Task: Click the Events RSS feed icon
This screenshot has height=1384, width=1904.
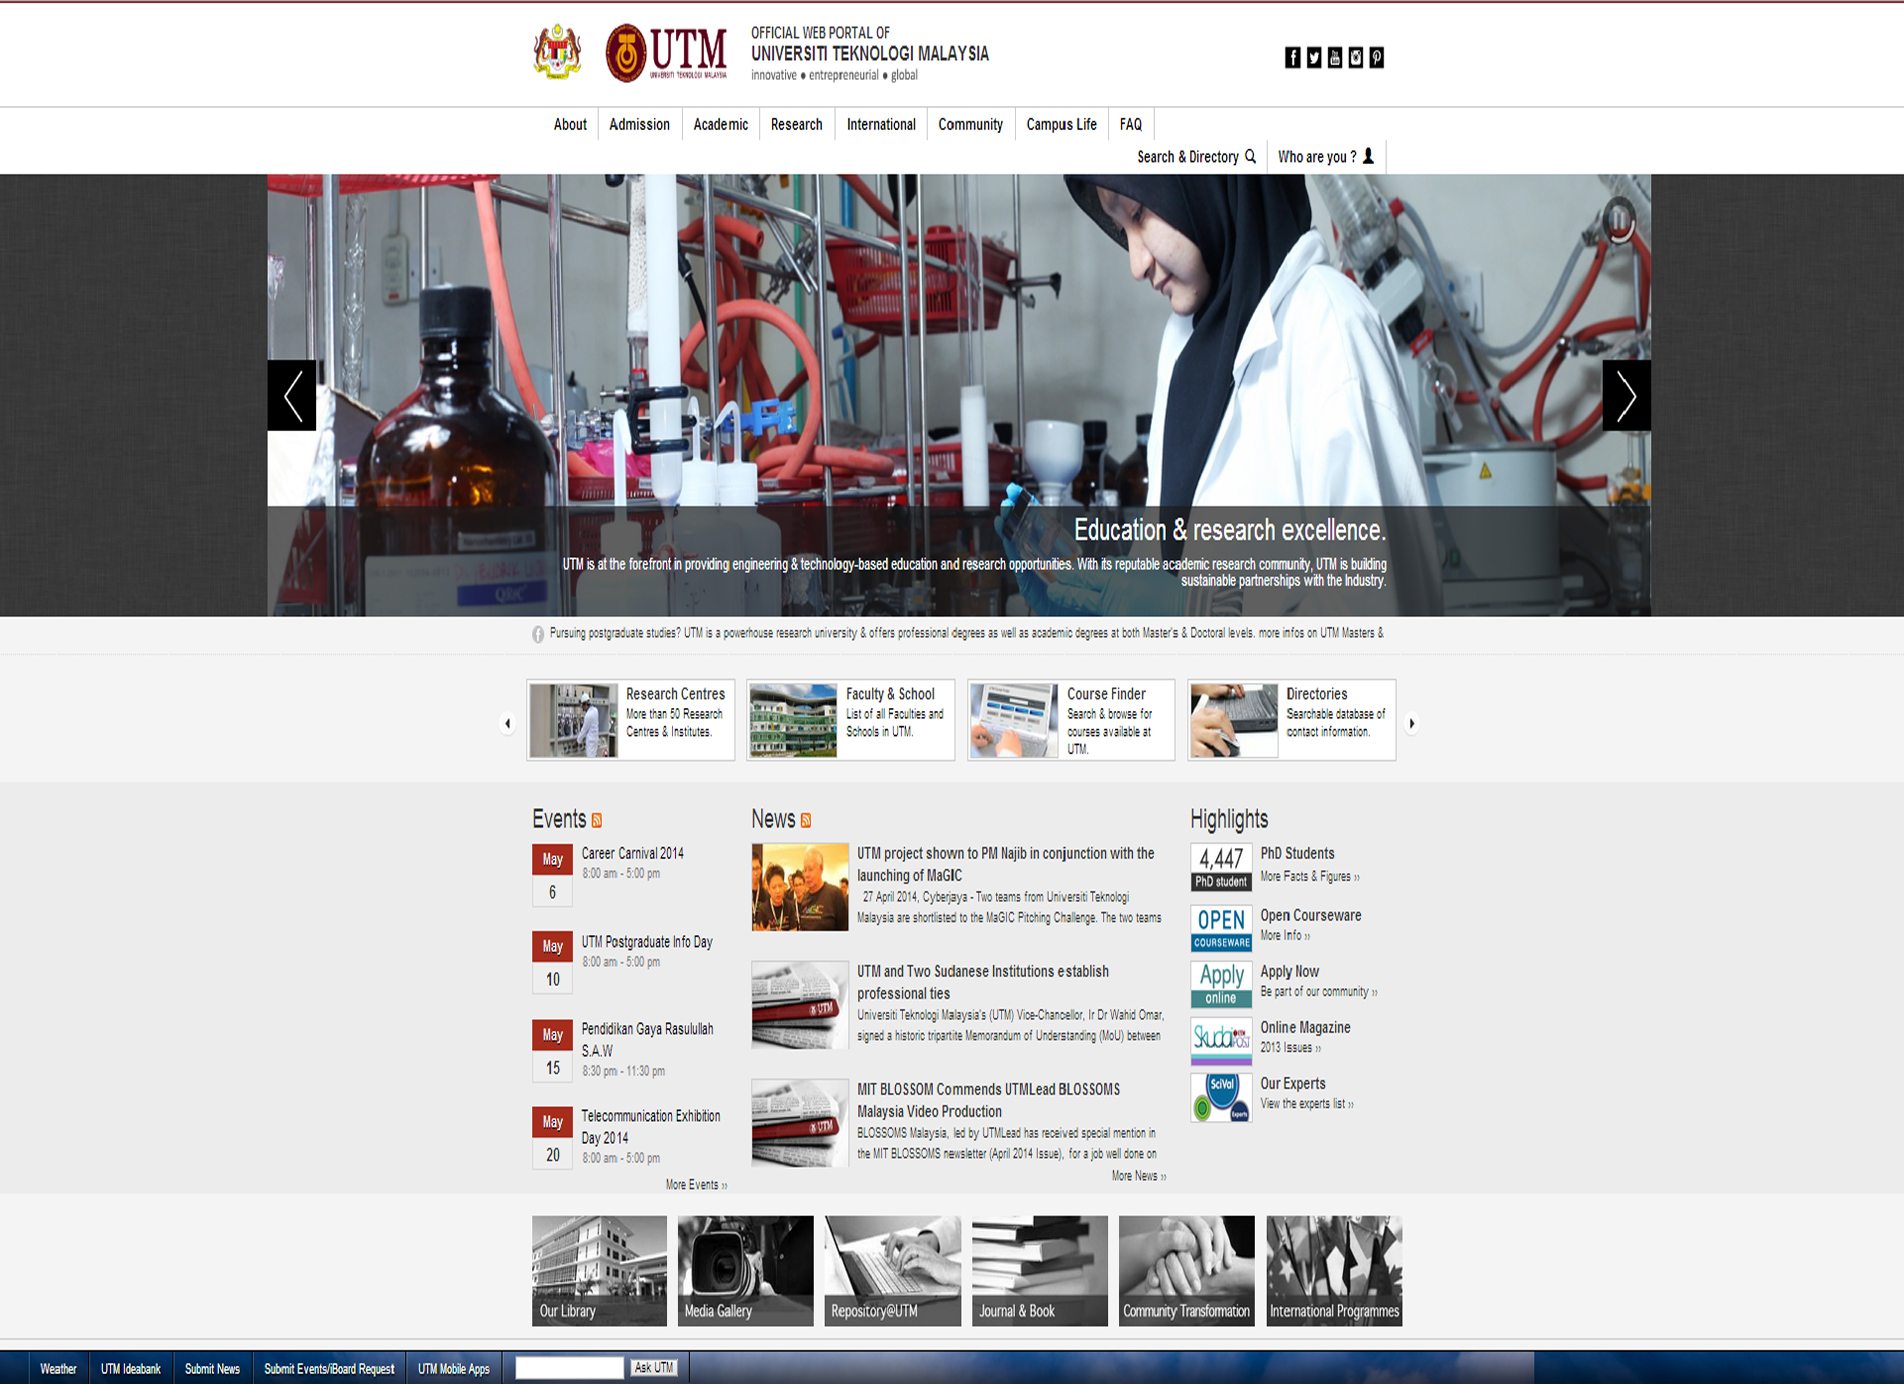Action: point(597,820)
